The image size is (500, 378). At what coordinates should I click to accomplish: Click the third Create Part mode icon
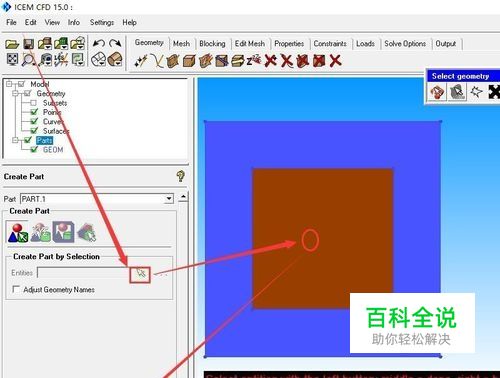[x=63, y=232]
